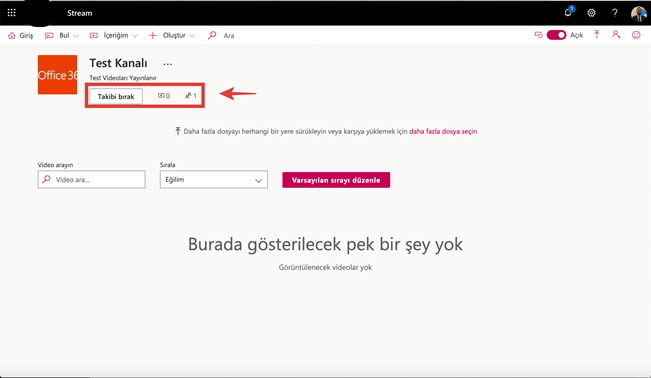The image size is (651, 378).
Task: Click the invite people icon in toolbar
Action: 616,34
